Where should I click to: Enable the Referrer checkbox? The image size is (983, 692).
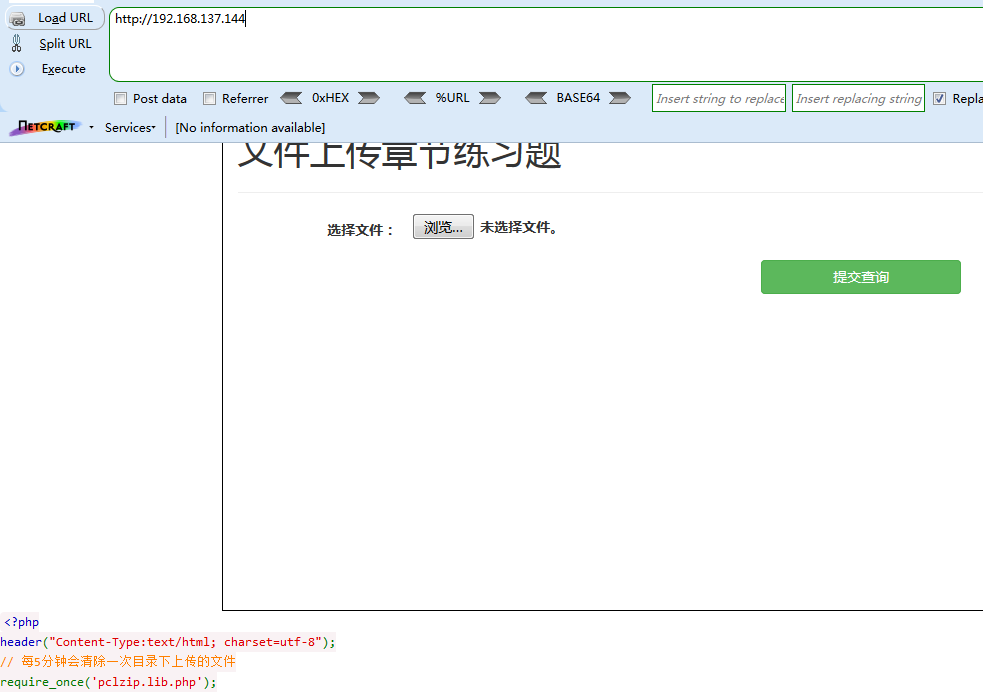click(209, 98)
